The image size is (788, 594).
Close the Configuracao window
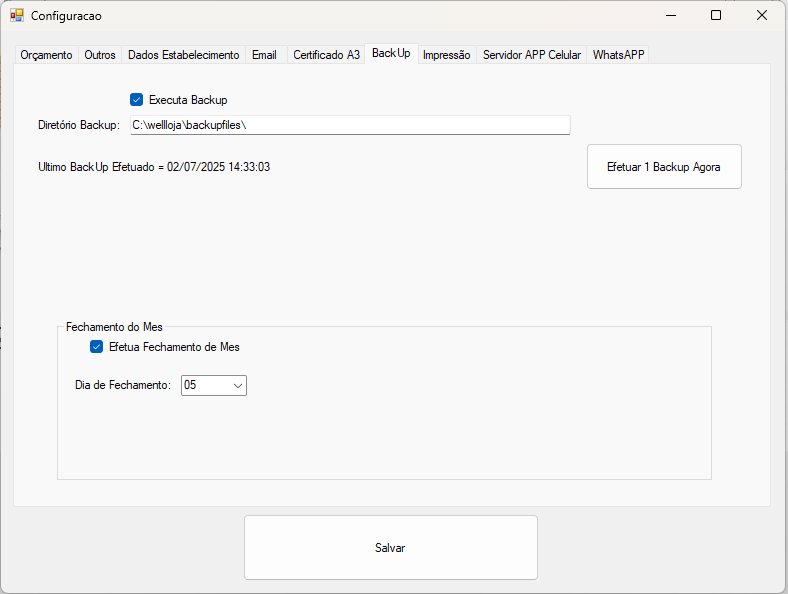762,16
